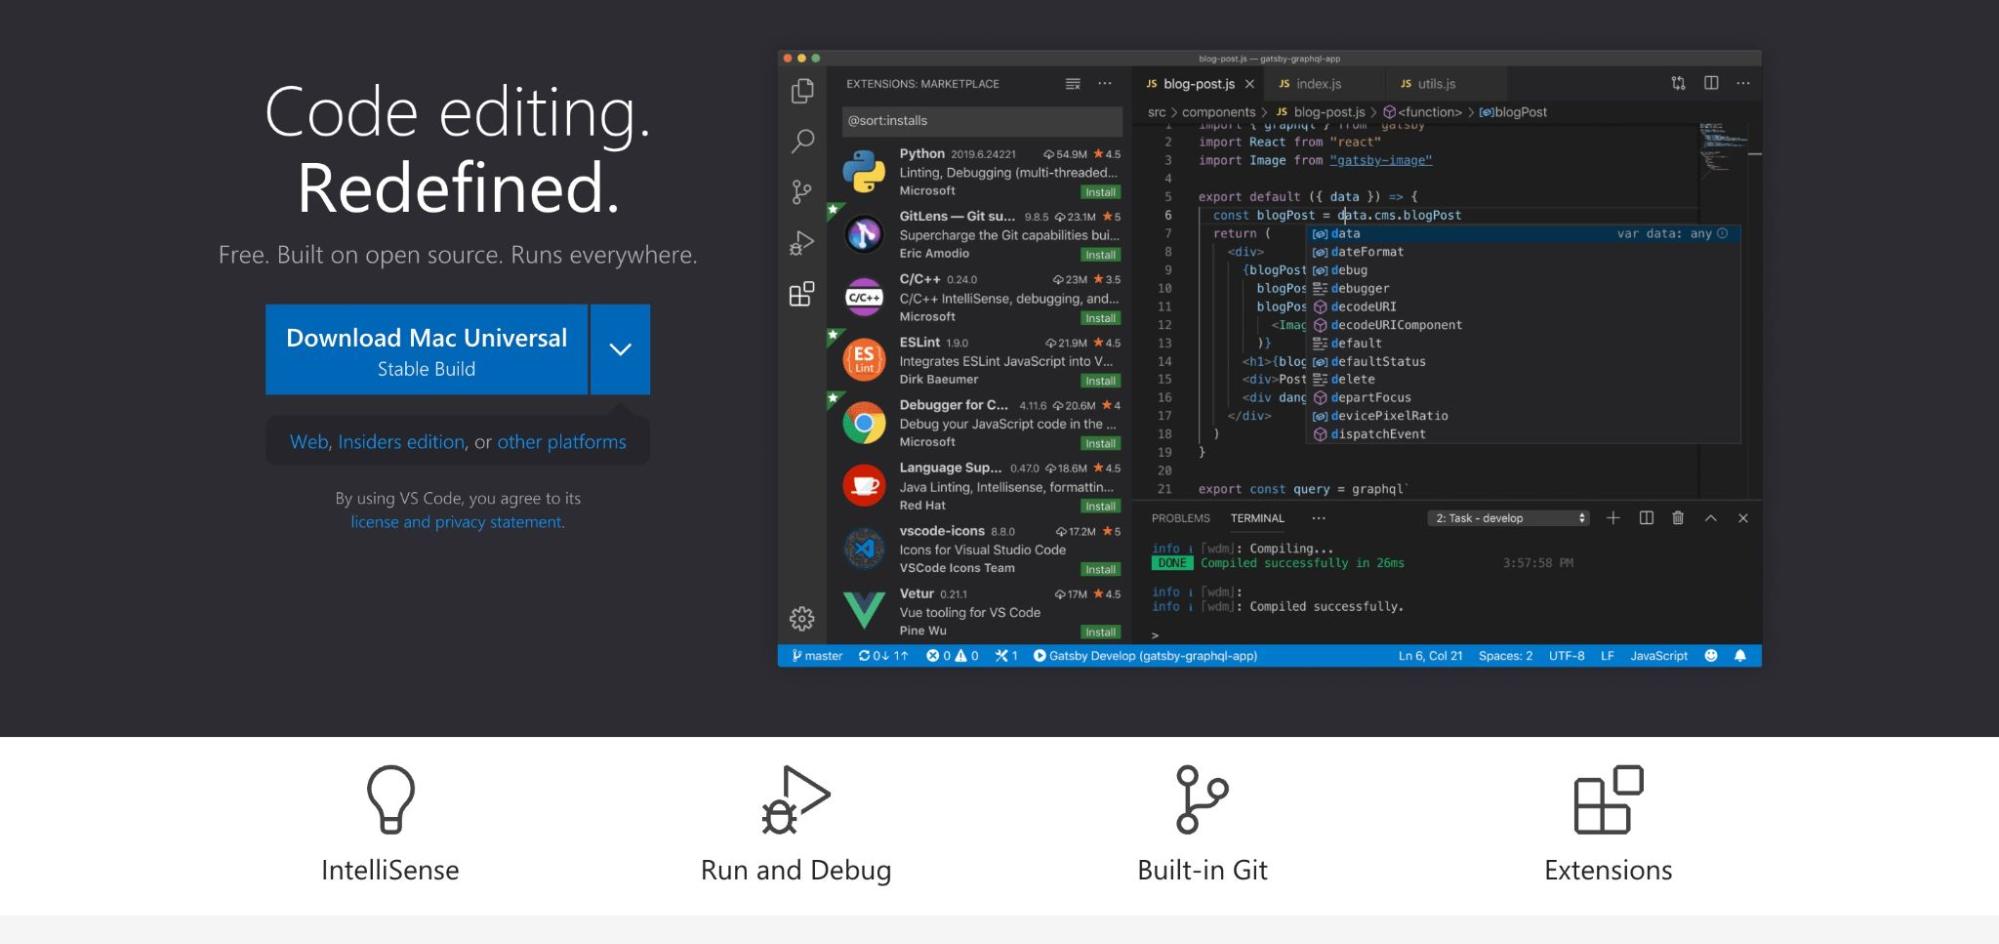1999x944 pixels.
Task: Maximize panel with the up chevron
Action: coord(1711,518)
